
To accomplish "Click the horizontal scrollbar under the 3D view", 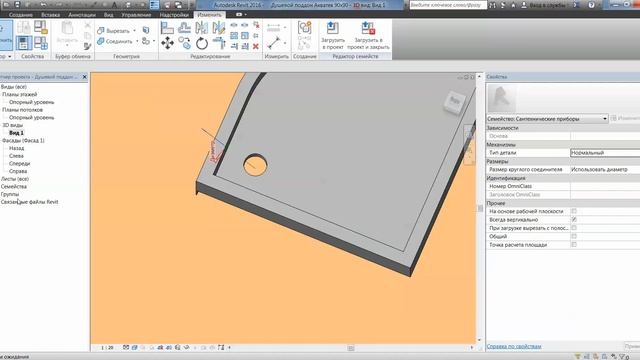I will pos(351,348).
